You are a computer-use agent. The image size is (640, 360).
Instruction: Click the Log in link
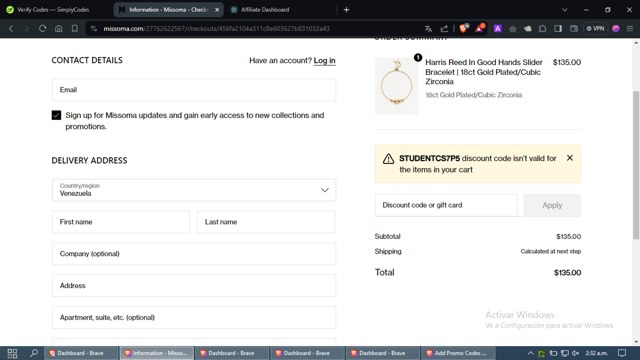click(x=324, y=60)
